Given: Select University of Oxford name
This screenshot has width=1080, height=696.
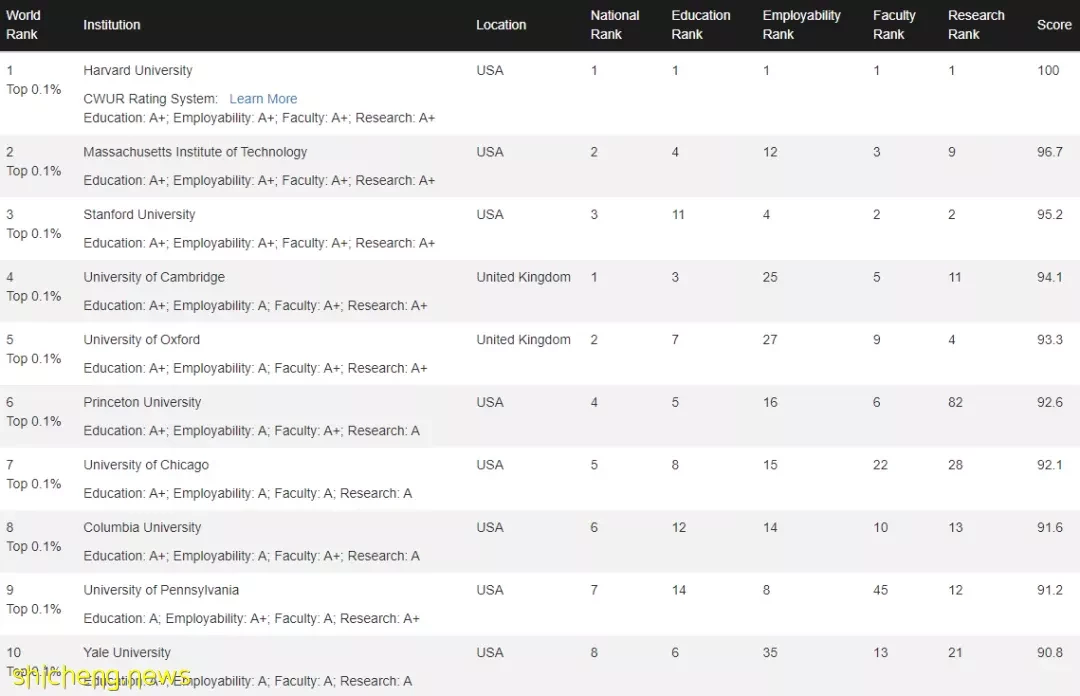Looking at the screenshot, I should point(141,340).
